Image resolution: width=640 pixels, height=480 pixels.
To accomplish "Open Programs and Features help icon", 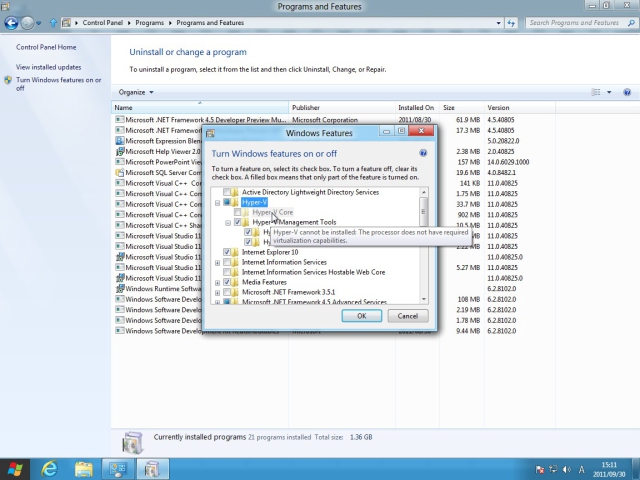I will pos(627,92).
